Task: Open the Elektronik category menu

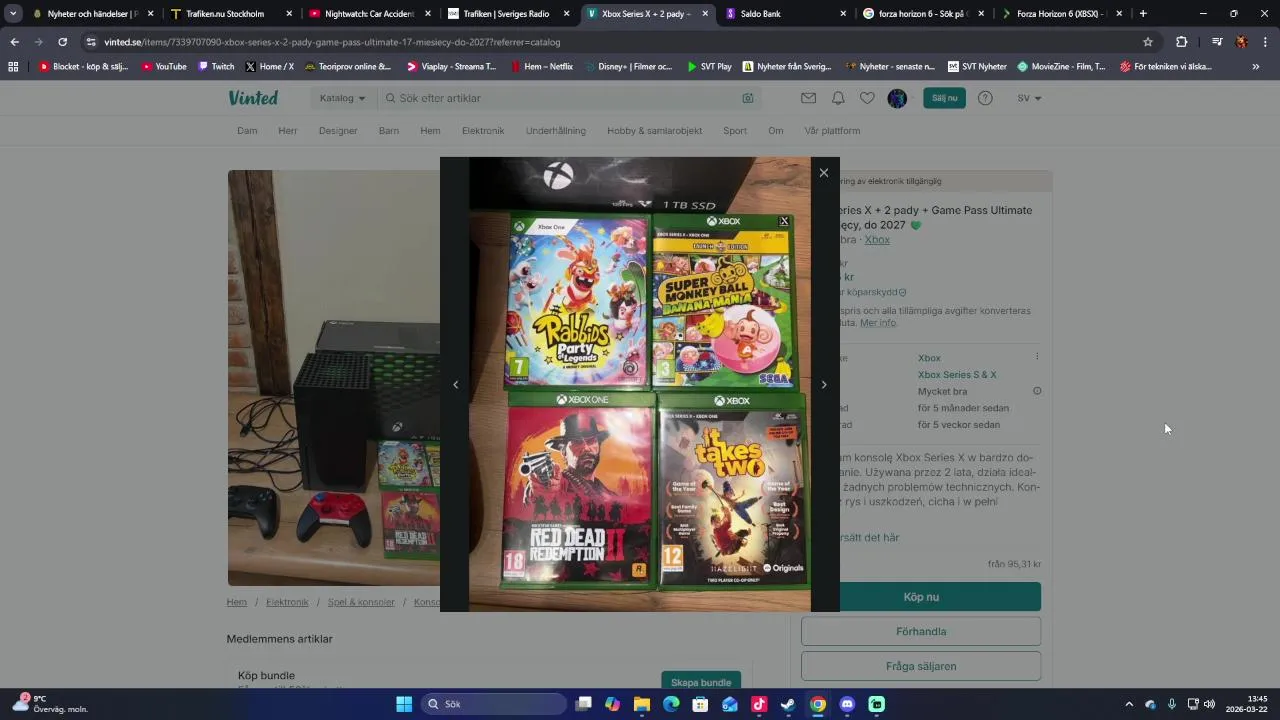Action: point(483,131)
